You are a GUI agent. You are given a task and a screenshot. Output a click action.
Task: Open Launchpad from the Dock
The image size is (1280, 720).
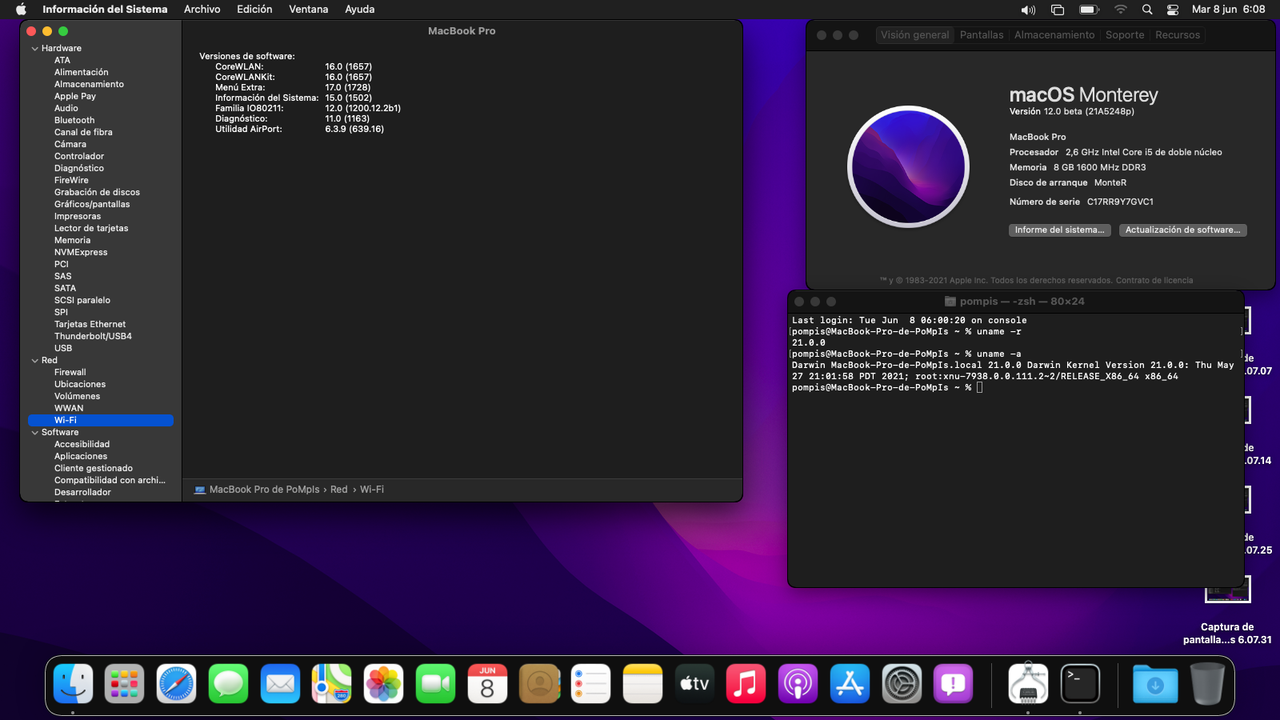click(125, 684)
